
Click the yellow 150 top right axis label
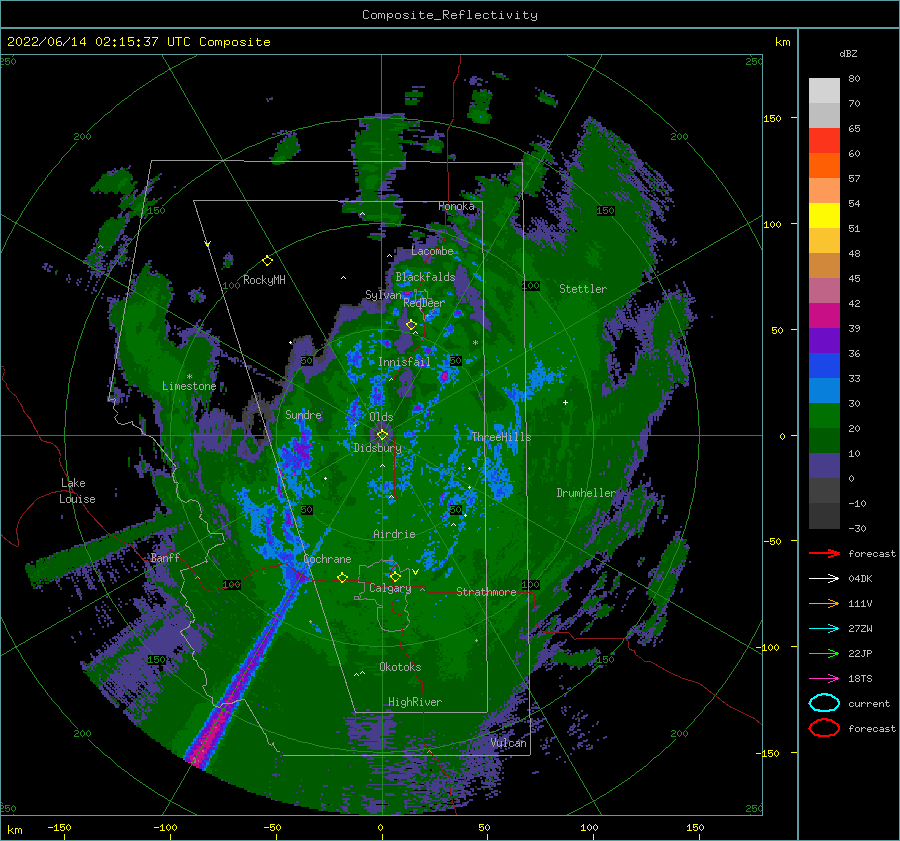772,118
